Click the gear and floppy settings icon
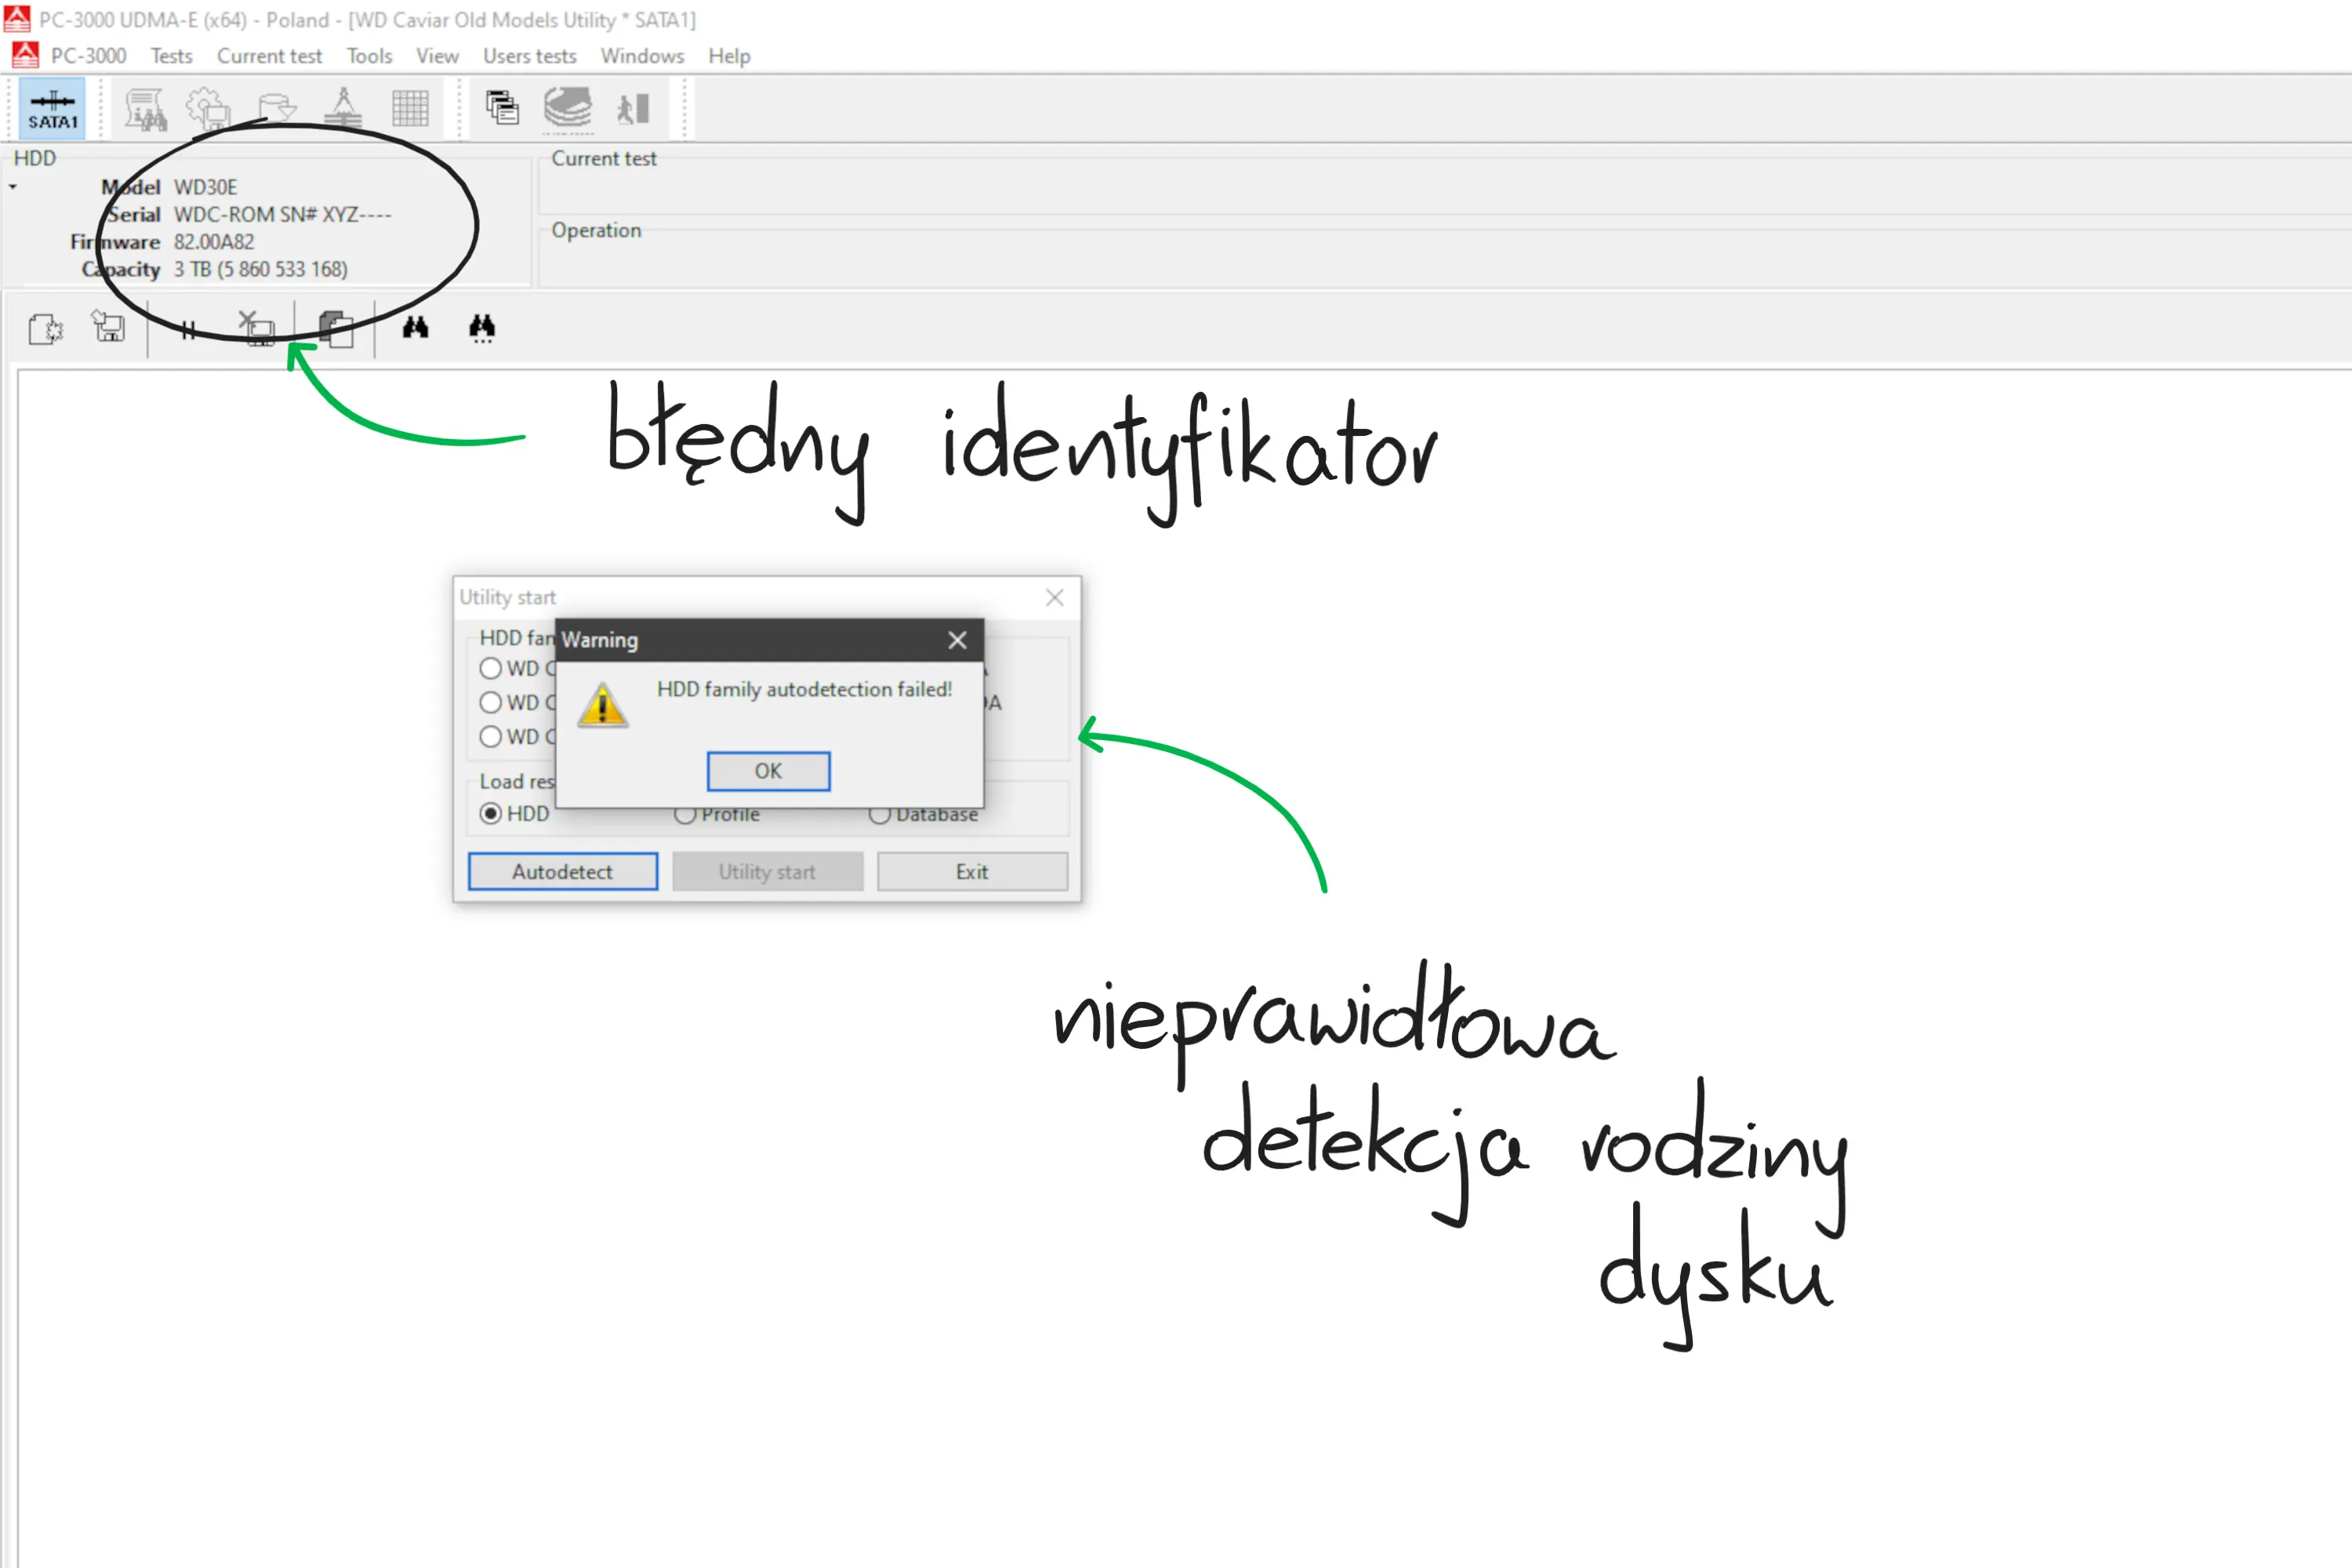 coord(209,109)
